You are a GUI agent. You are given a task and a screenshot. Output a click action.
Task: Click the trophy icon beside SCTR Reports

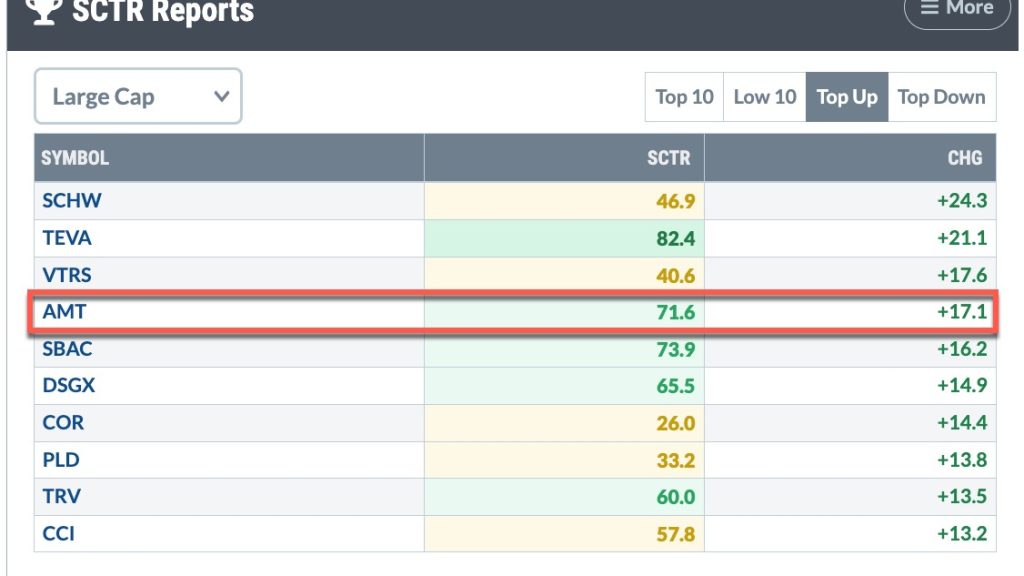pyautogui.click(x=44, y=11)
